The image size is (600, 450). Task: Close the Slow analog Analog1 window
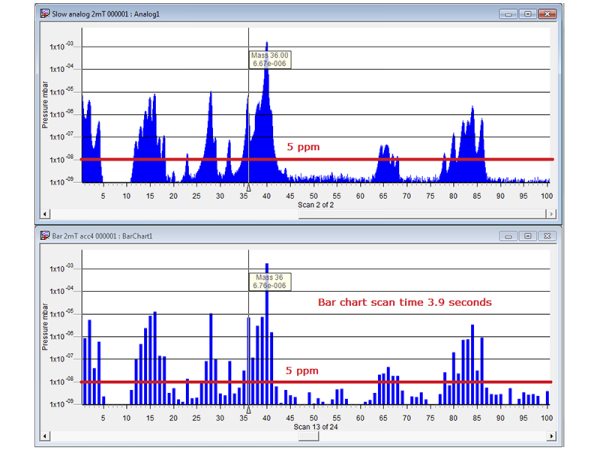pyautogui.click(x=547, y=14)
